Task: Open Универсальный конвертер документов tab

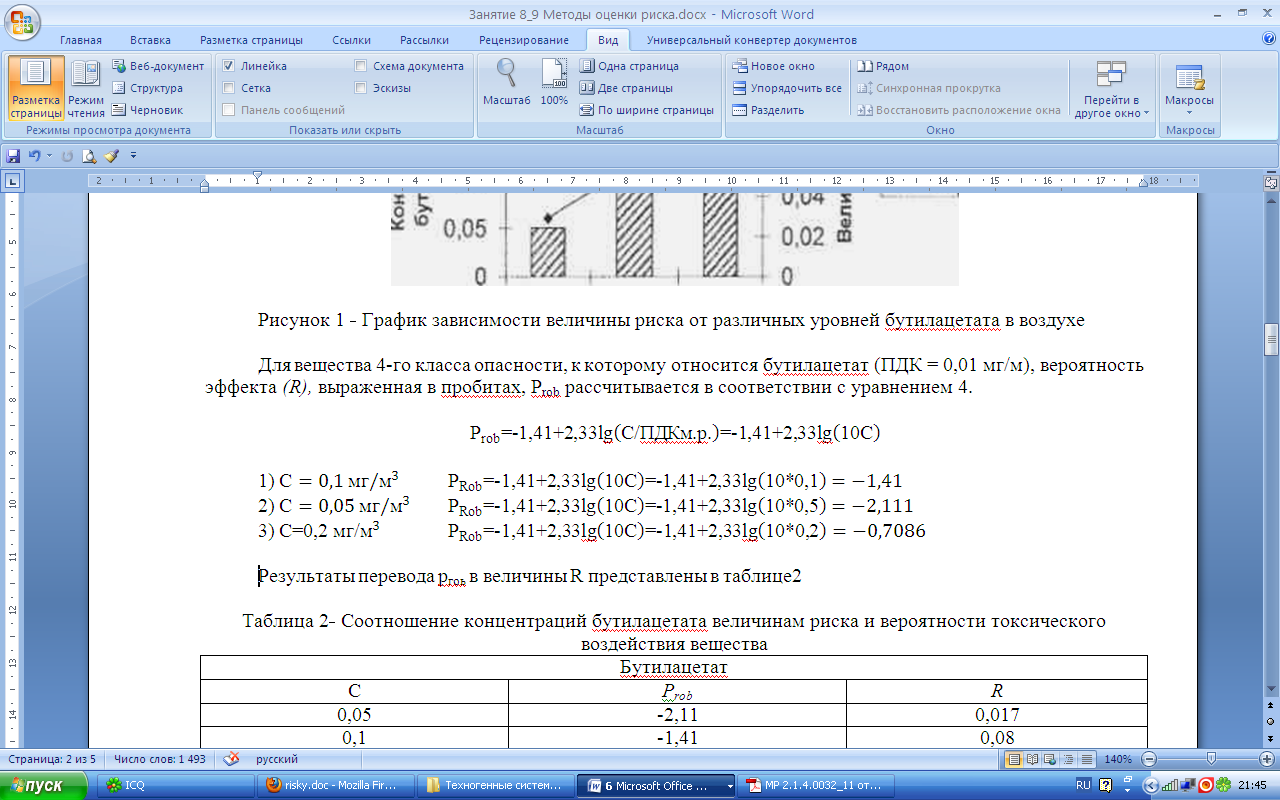Action: pos(751,40)
